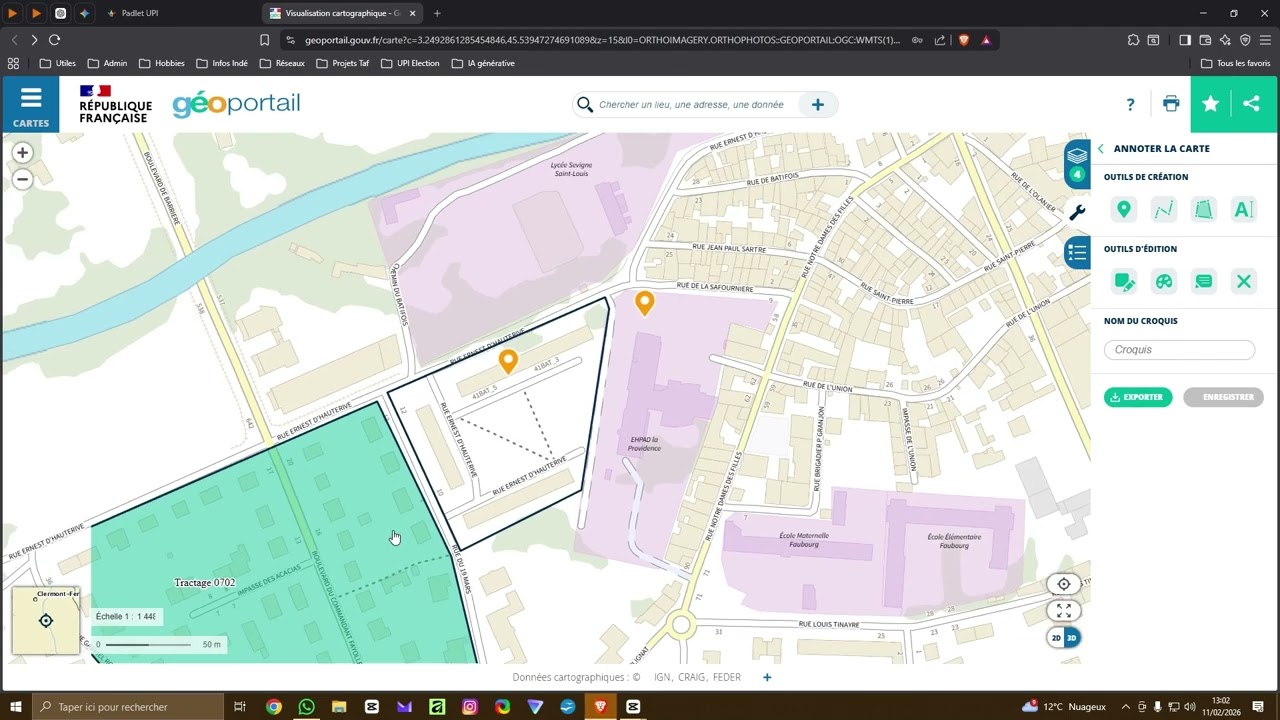Select the polygon drawing tool
1280x720 pixels.
(1204, 209)
